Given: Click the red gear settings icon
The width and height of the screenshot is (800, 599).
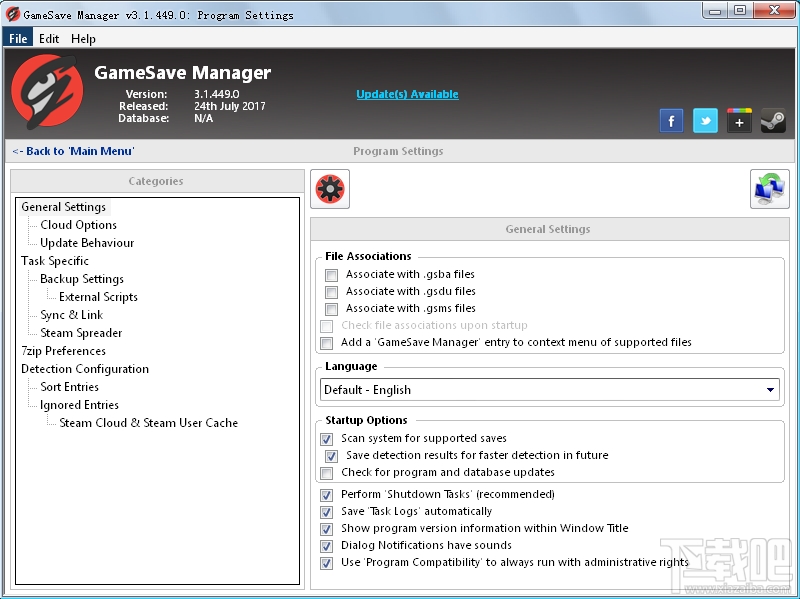Looking at the screenshot, I should (x=330, y=189).
